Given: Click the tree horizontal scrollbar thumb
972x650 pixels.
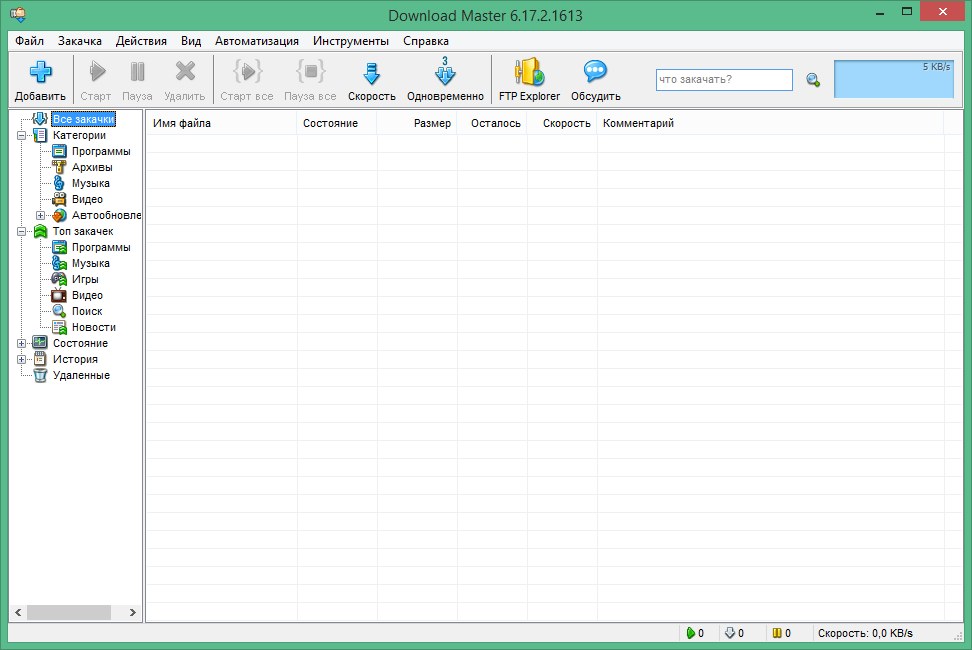Looking at the screenshot, I should pyautogui.click(x=69, y=612).
